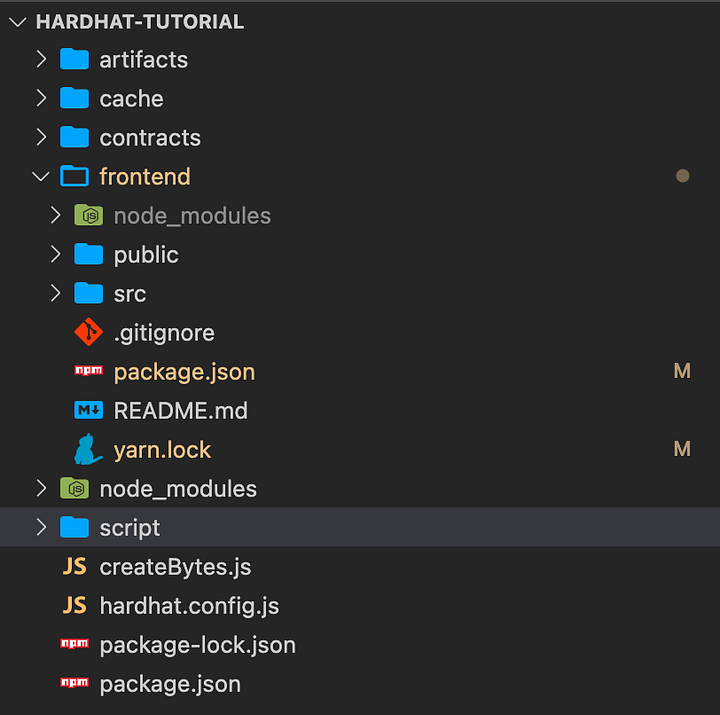Click the npm icon next to frontend package.json

pyautogui.click(x=88, y=372)
